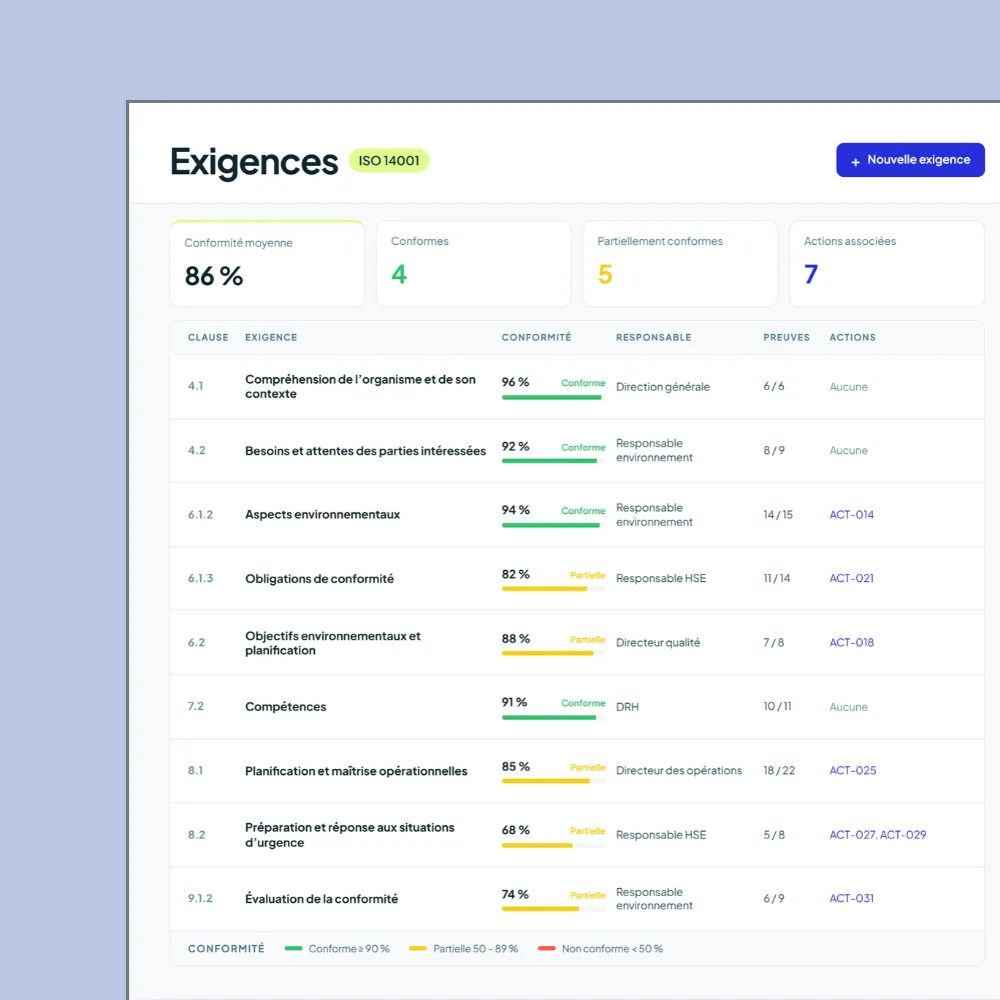
Task: Open action link ACT-025
Action: click(x=853, y=770)
